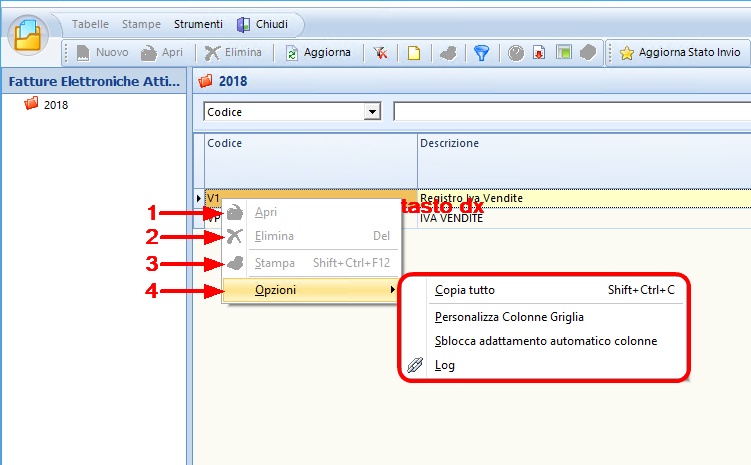Image resolution: width=751 pixels, height=465 pixels.
Task: Click the green window layout icon
Action: pos(564,53)
